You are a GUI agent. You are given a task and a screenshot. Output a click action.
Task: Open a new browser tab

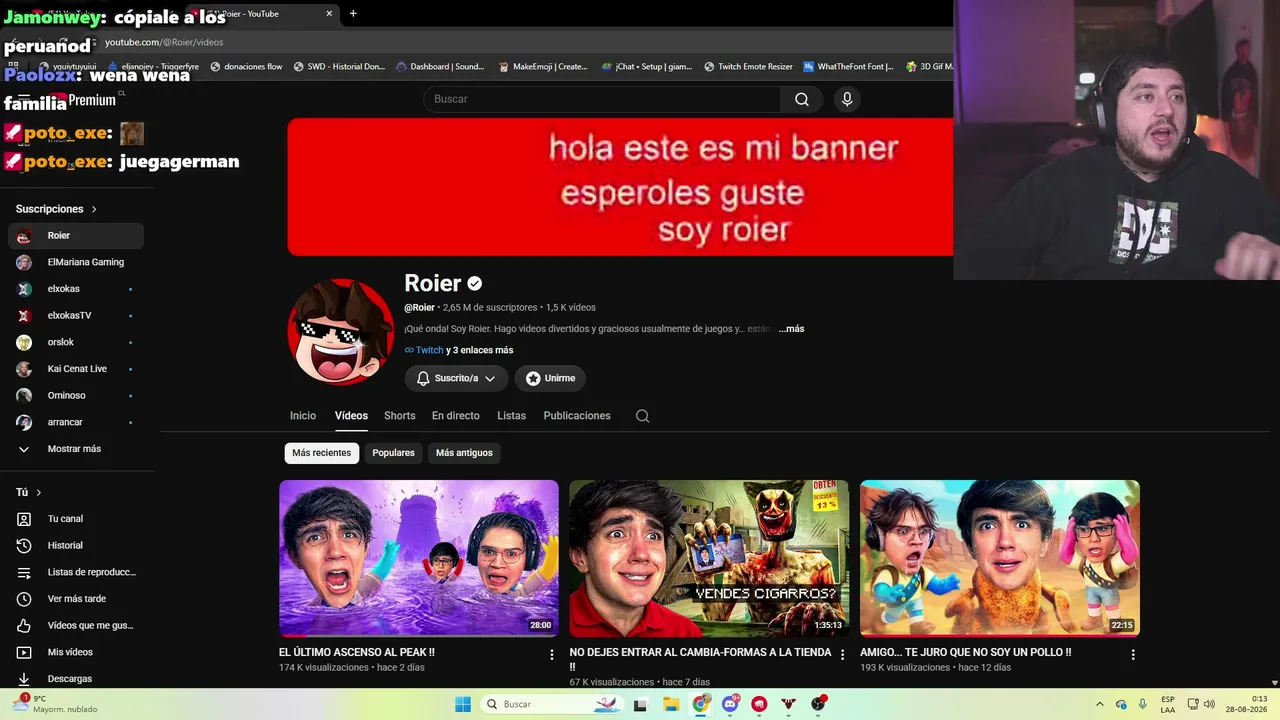pos(353,13)
